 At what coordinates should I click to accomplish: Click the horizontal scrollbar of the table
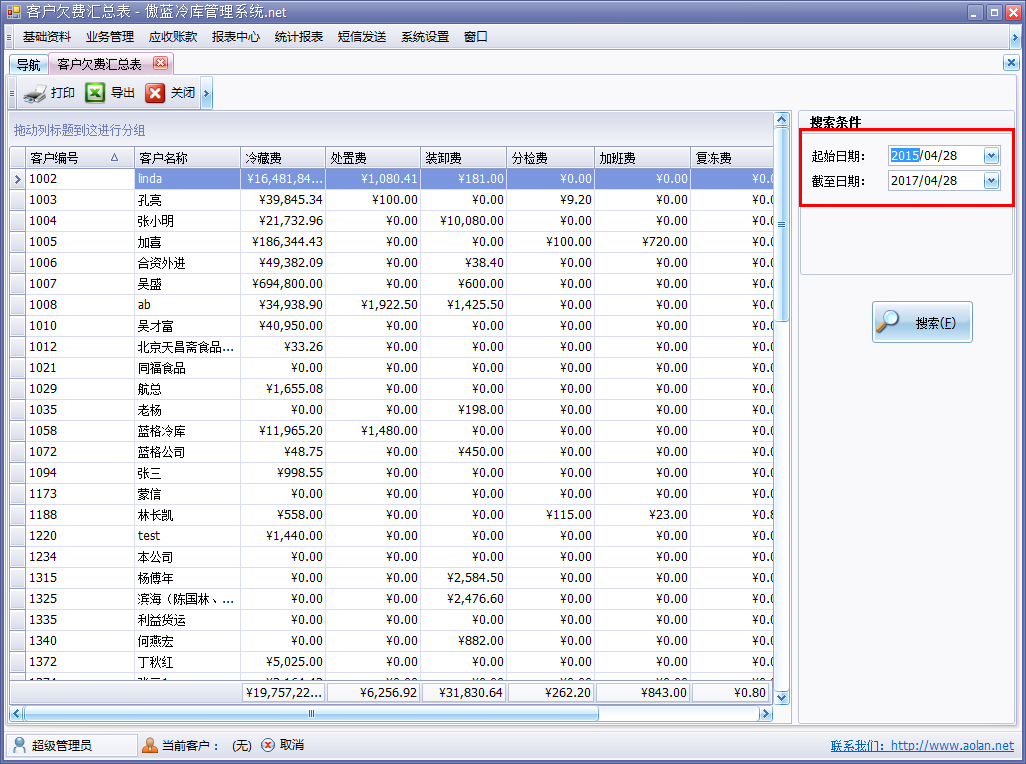pos(310,714)
